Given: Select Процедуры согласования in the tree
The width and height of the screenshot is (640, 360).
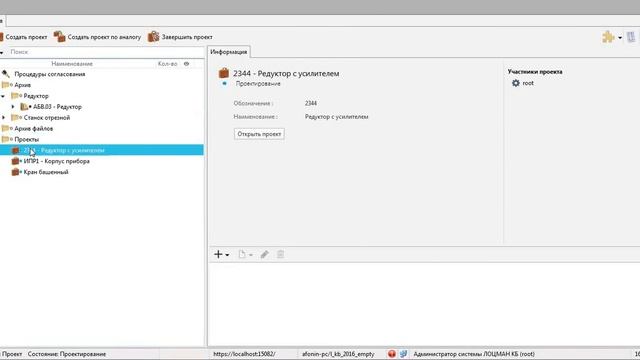Looking at the screenshot, I should tap(50, 74).
